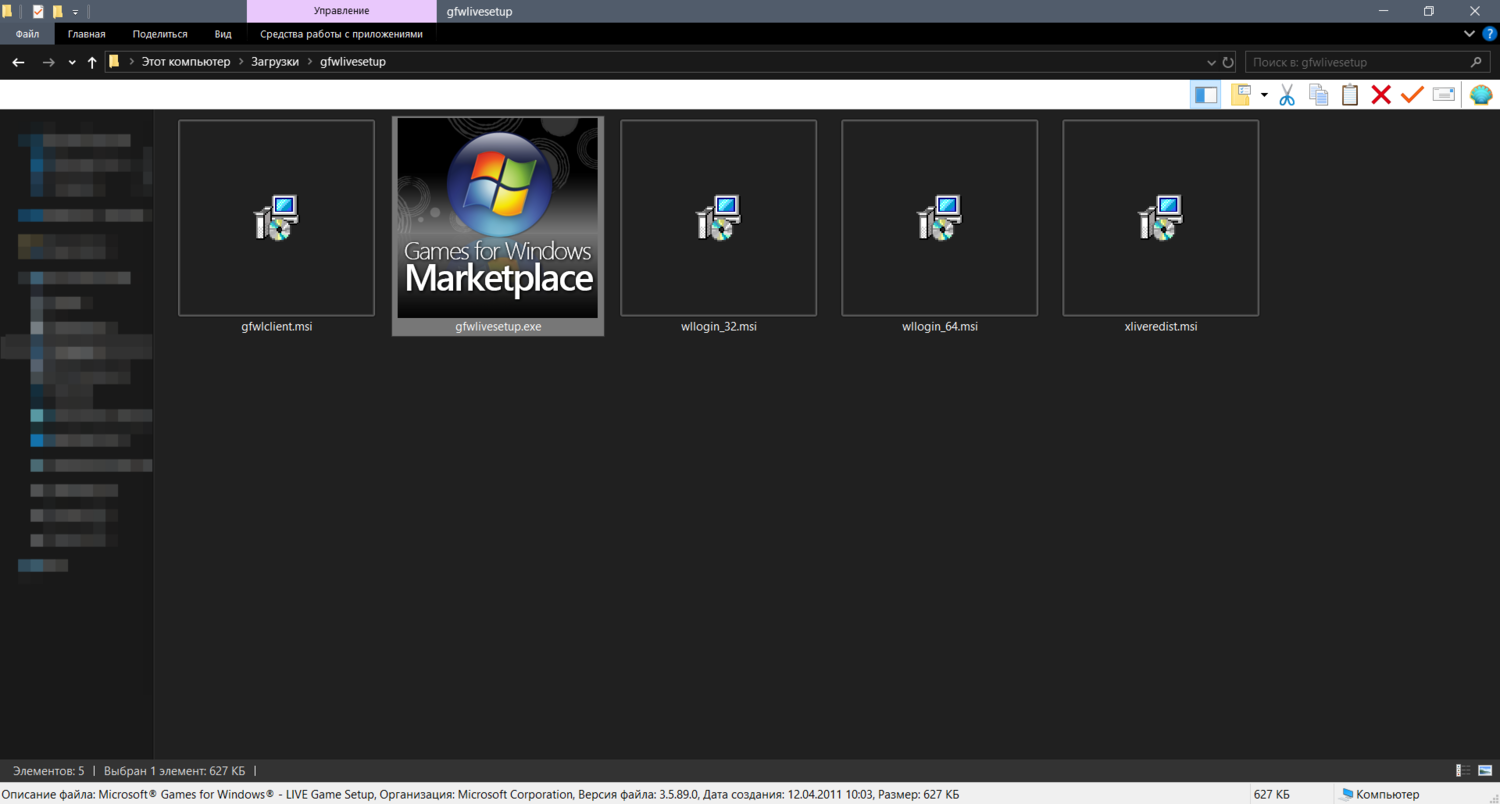Open the address bar history dropdown
Image resolution: width=1500 pixels, height=804 pixels.
[1211, 62]
